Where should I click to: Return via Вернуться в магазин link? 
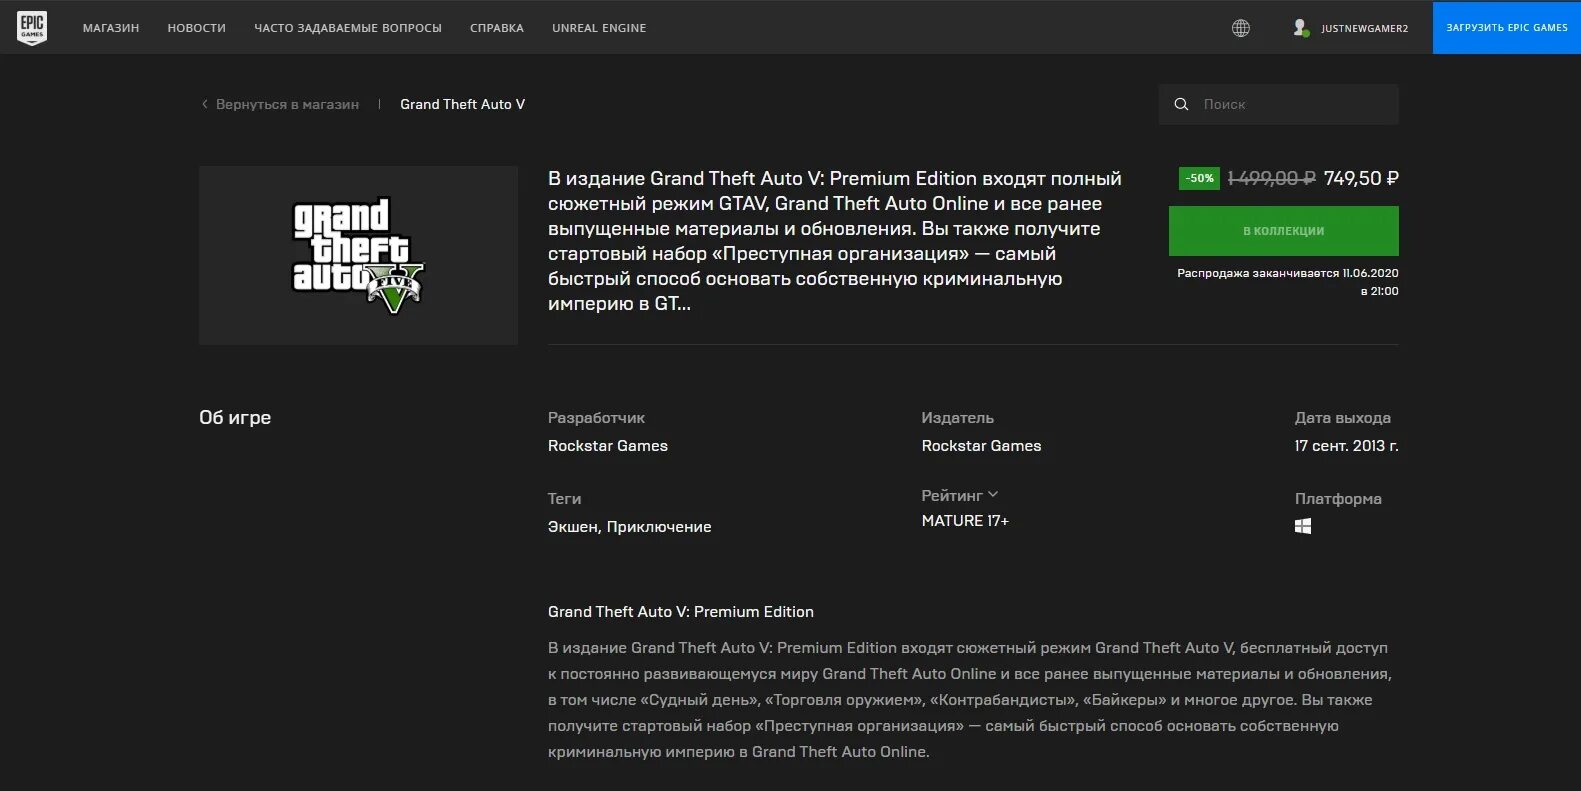pos(287,104)
